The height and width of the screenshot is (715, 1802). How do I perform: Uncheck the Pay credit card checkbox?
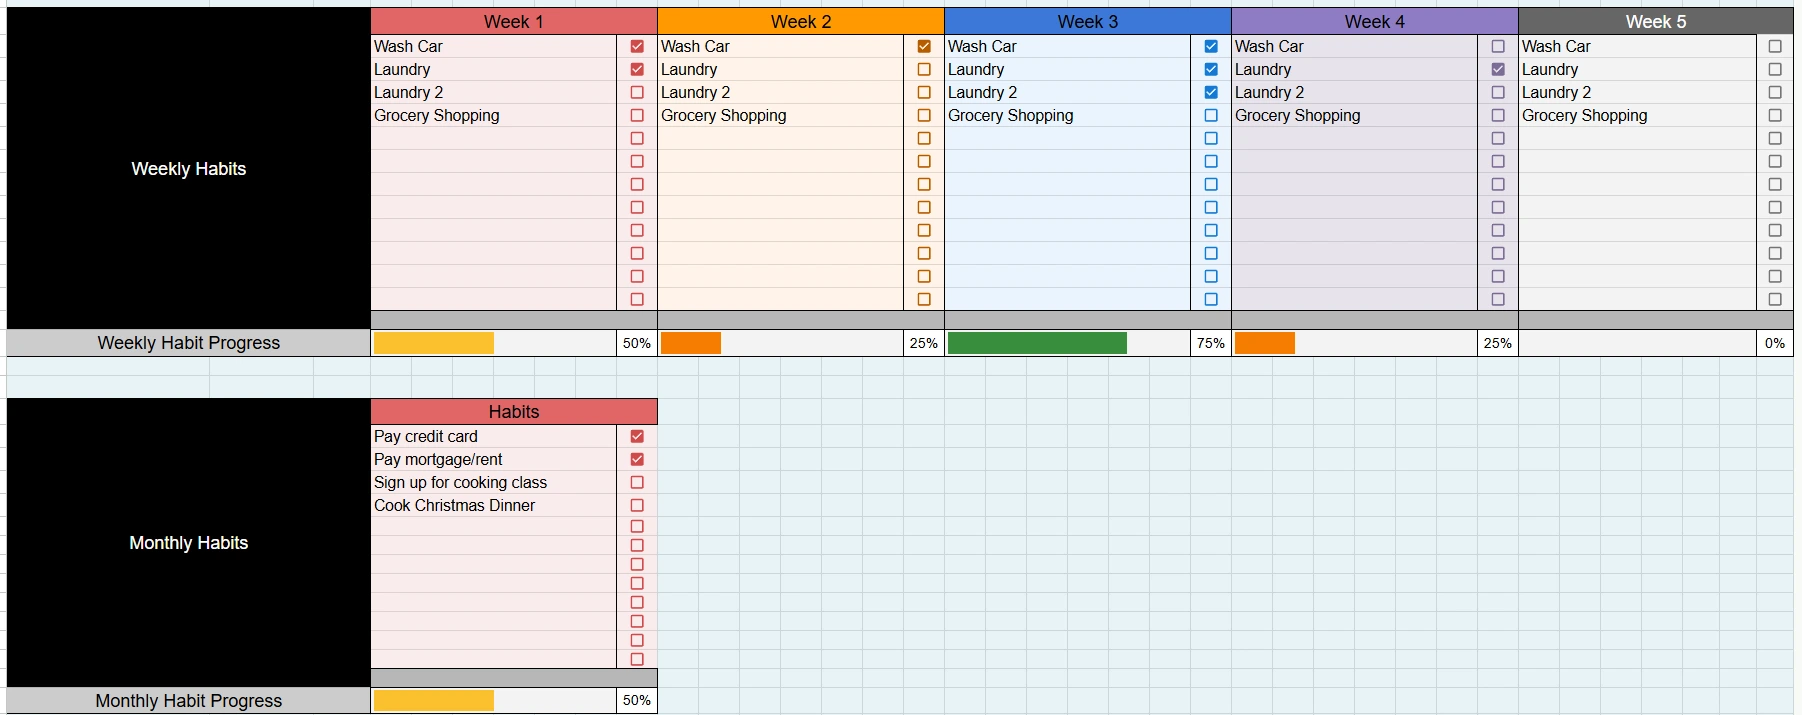click(637, 436)
